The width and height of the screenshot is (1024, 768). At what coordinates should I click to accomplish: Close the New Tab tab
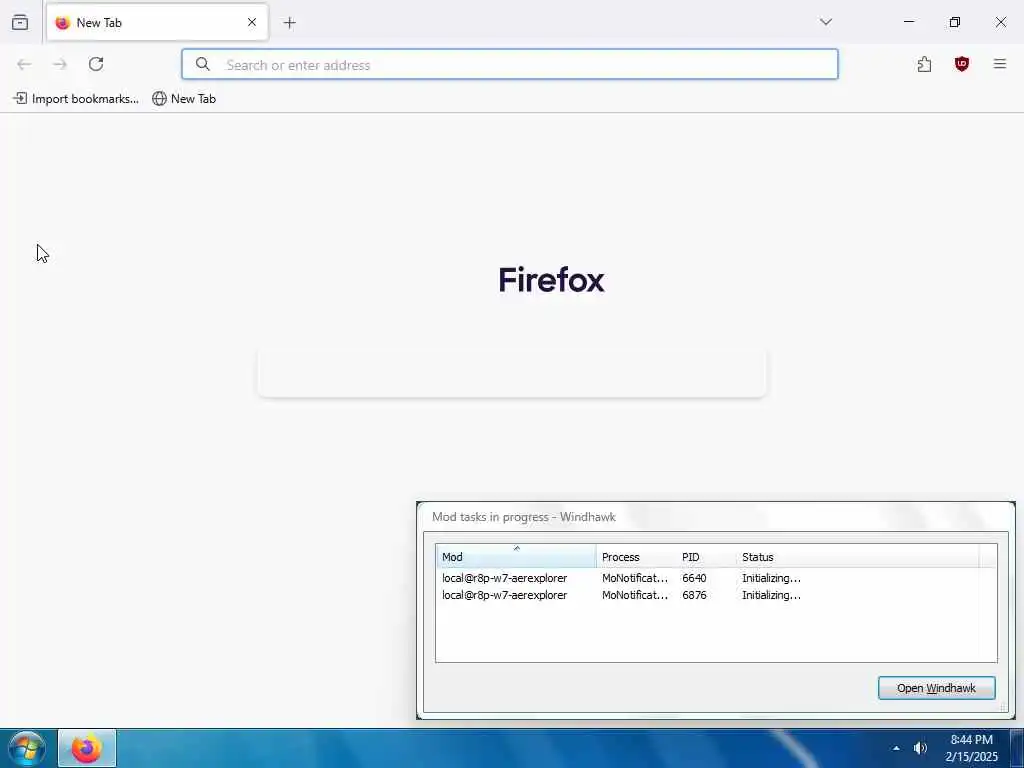[x=252, y=22]
